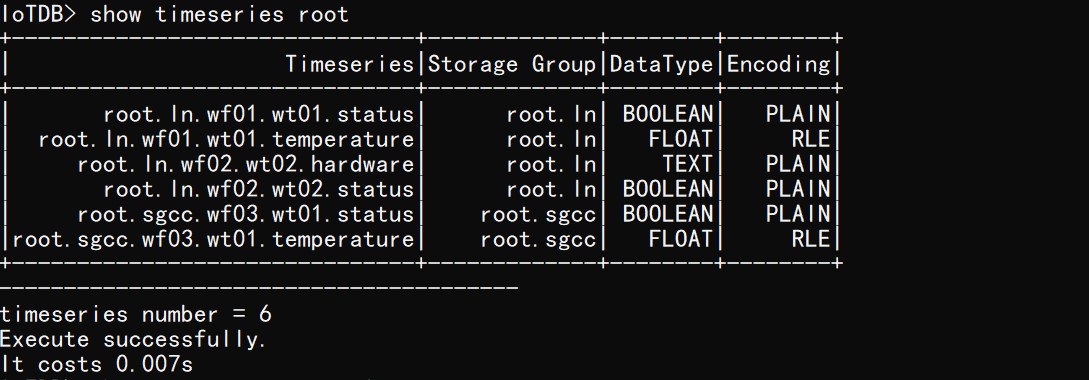This screenshot has height=380, width=1089.
Task: Click the first row's BOOLEAN cell
Action: pyautogui.click(x=667, y=114)
